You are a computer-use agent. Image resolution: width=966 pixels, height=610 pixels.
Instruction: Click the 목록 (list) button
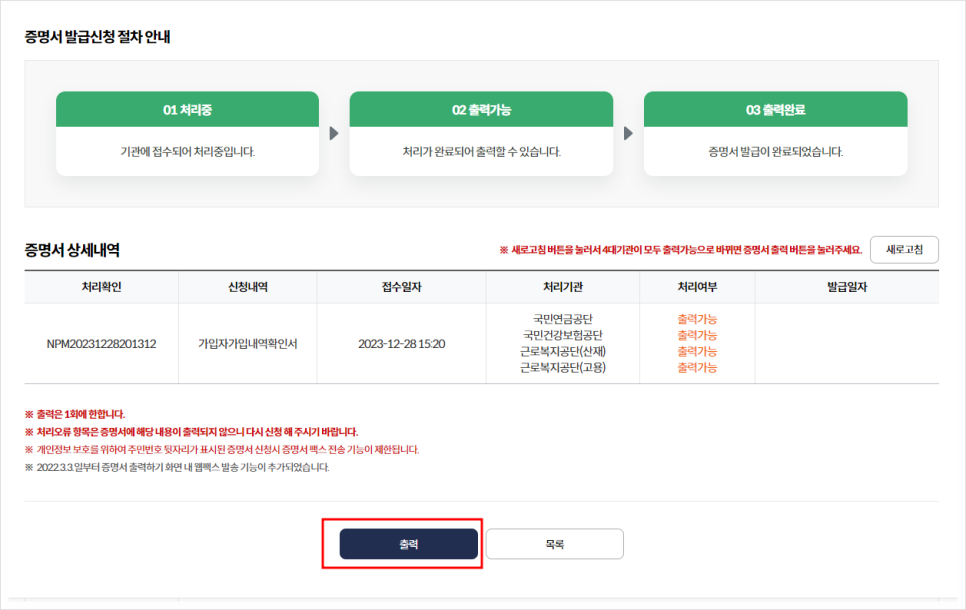(x=554, y=543)
